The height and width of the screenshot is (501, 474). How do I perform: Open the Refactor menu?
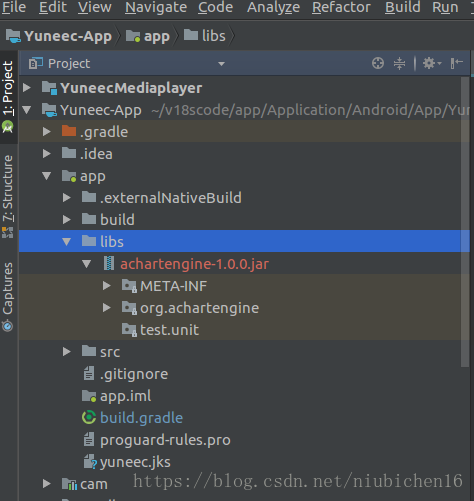(341, 7)
